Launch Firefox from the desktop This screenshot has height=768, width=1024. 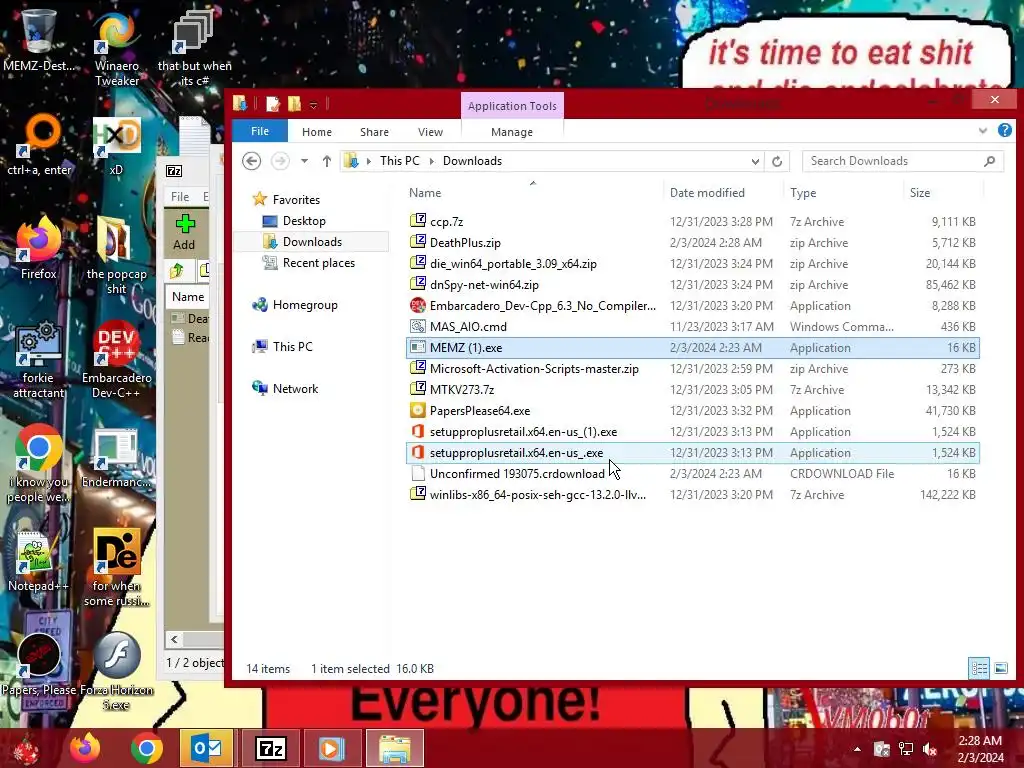[x=39, y=248]
